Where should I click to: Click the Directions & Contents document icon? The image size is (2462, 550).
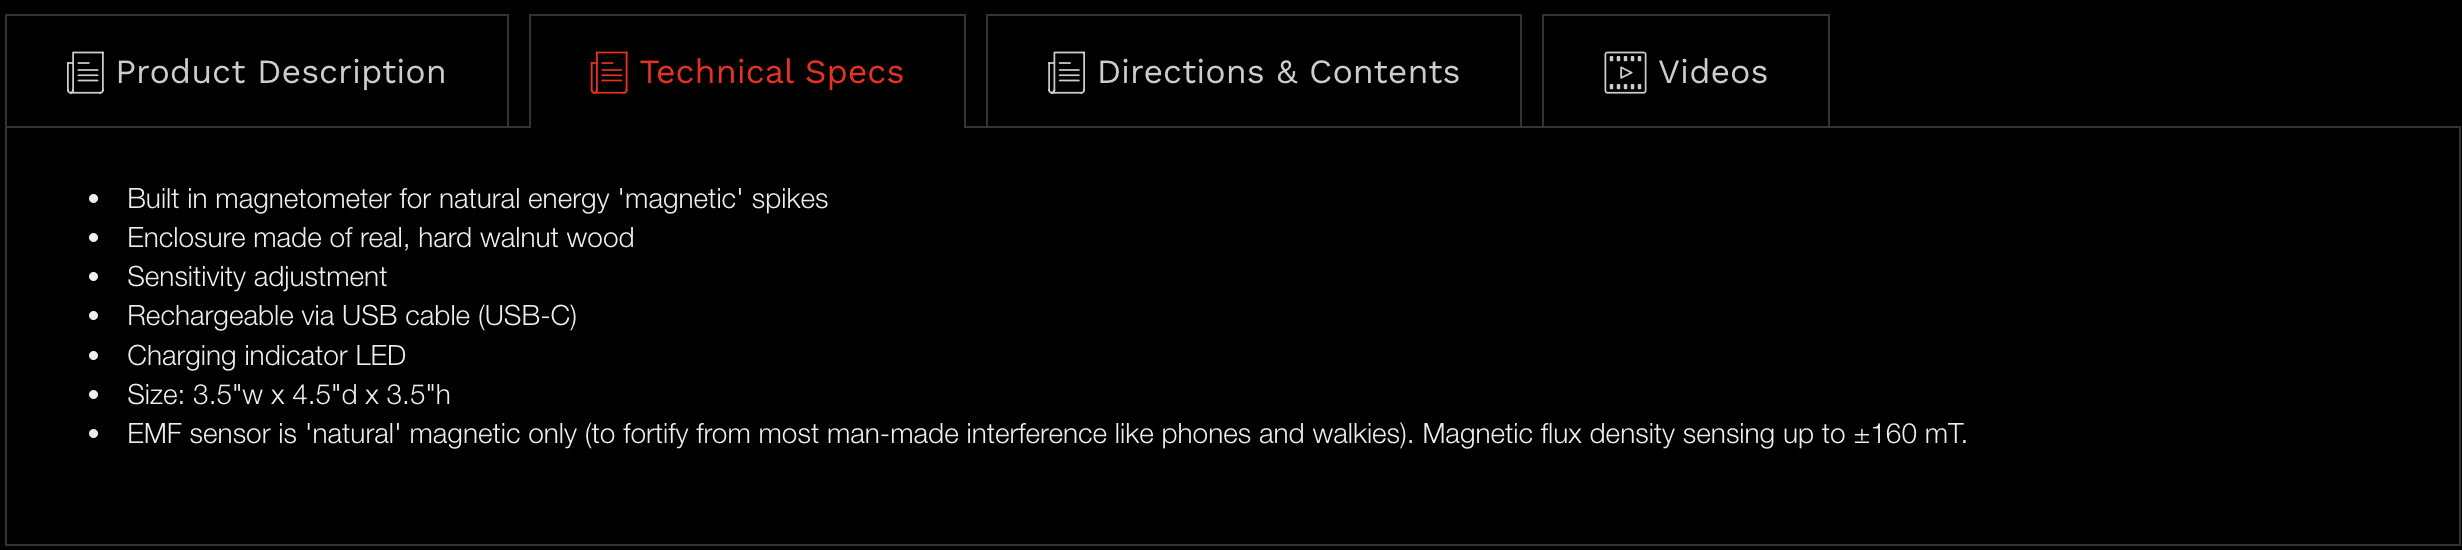(x=1066, y=73)
